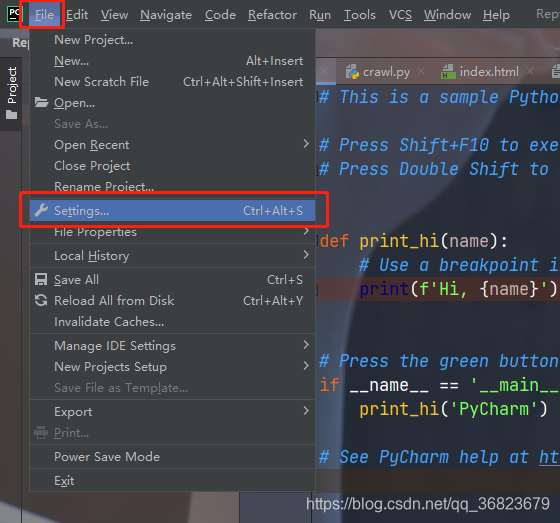
Task: Close the index.html editor tab
Action: pyautogui.click(x=530, y=71)
